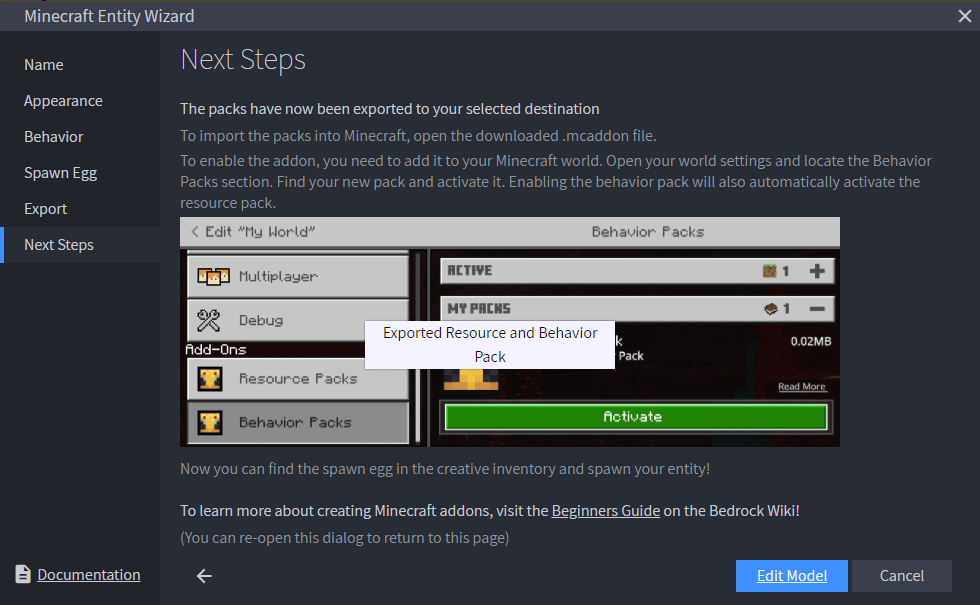This screenshot has height=605, width=980.
Task: Open the Export page
Action: coord(80,209)
